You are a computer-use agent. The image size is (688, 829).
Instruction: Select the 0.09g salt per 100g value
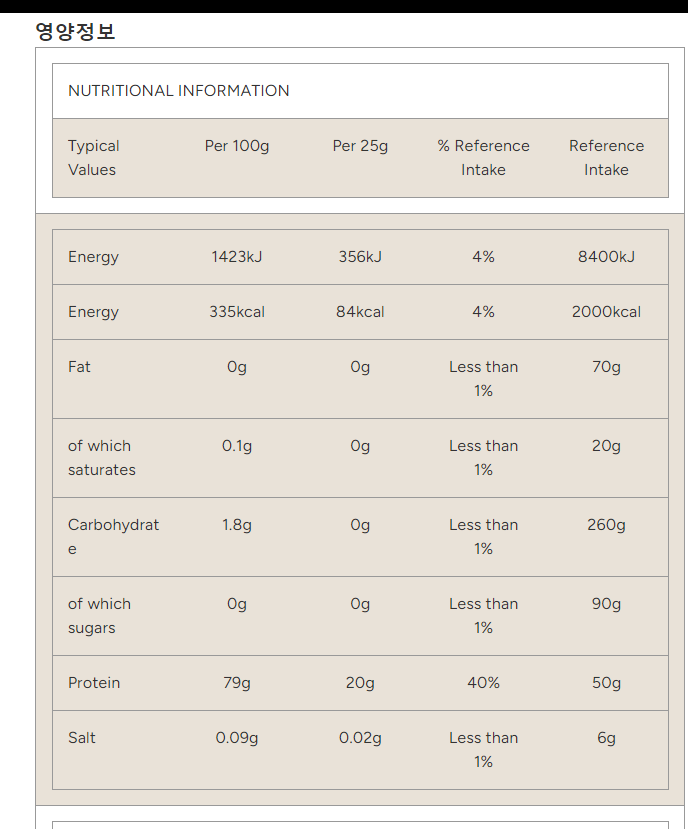(x=237, y=738)
